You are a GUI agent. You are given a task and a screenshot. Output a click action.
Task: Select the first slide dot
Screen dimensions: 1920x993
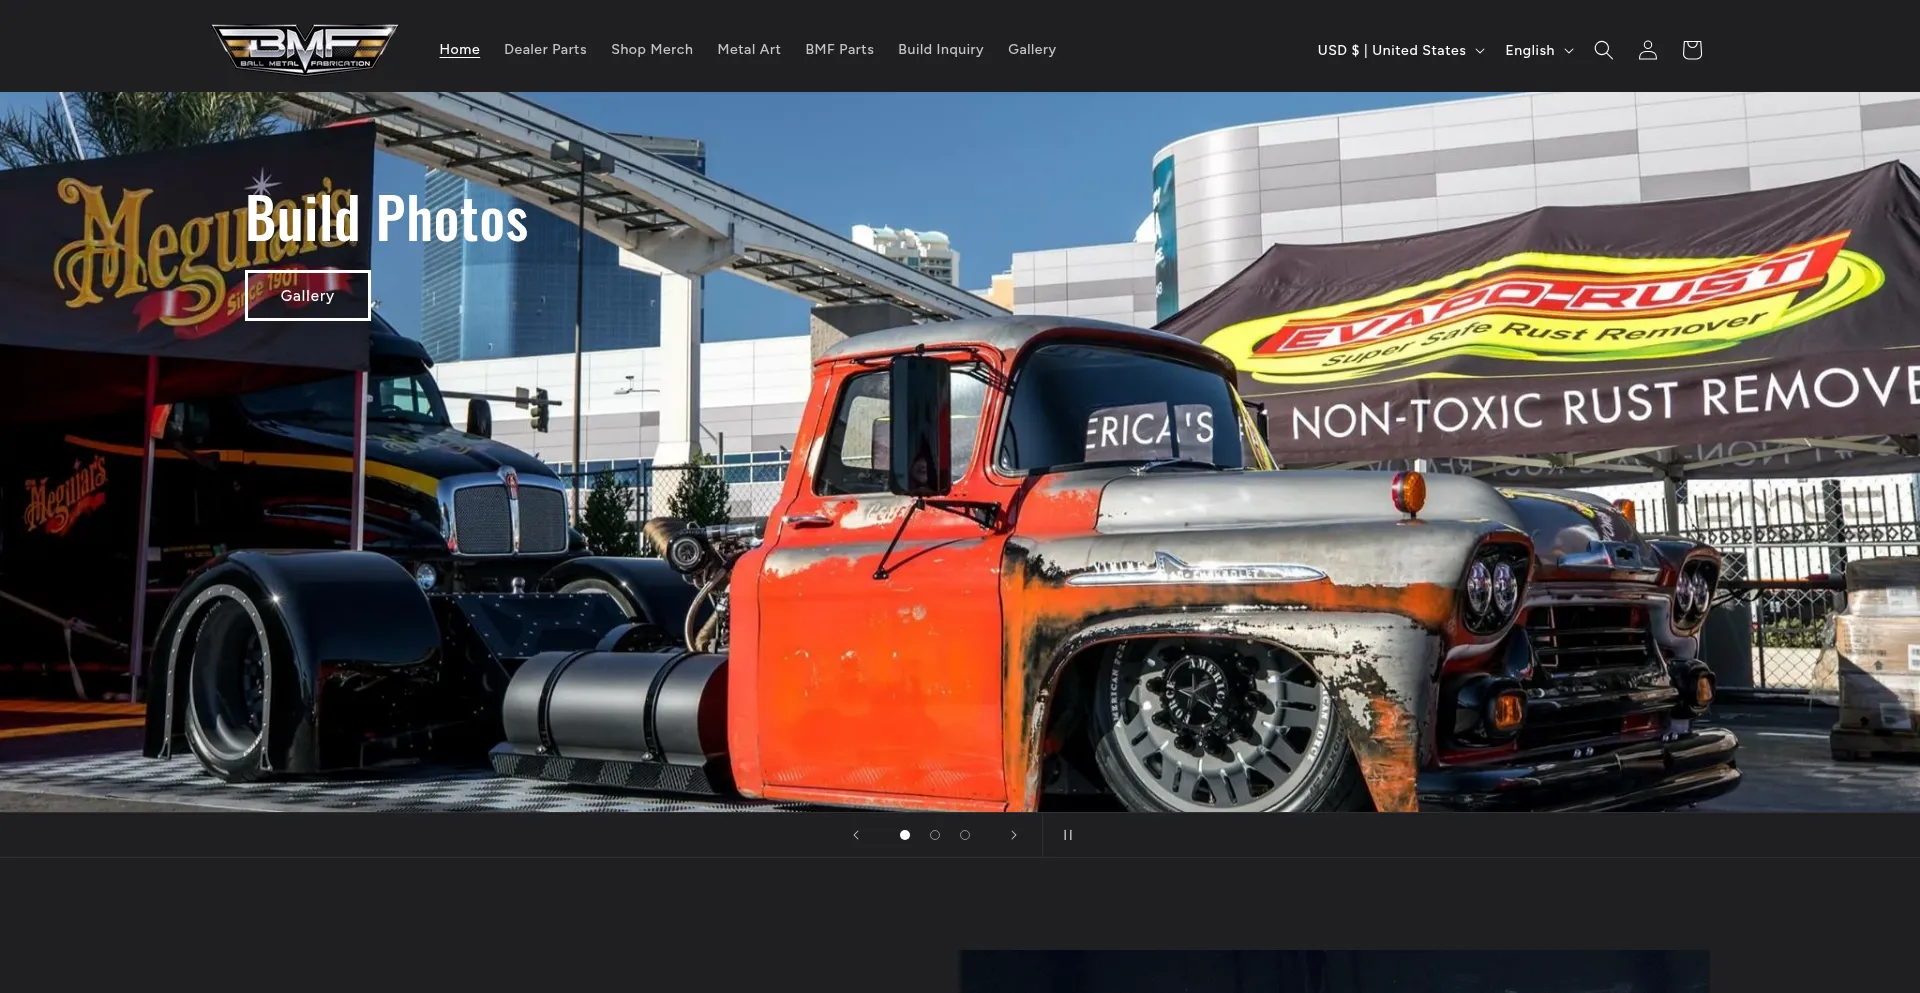pyautogui.click(x=904, y=835)
